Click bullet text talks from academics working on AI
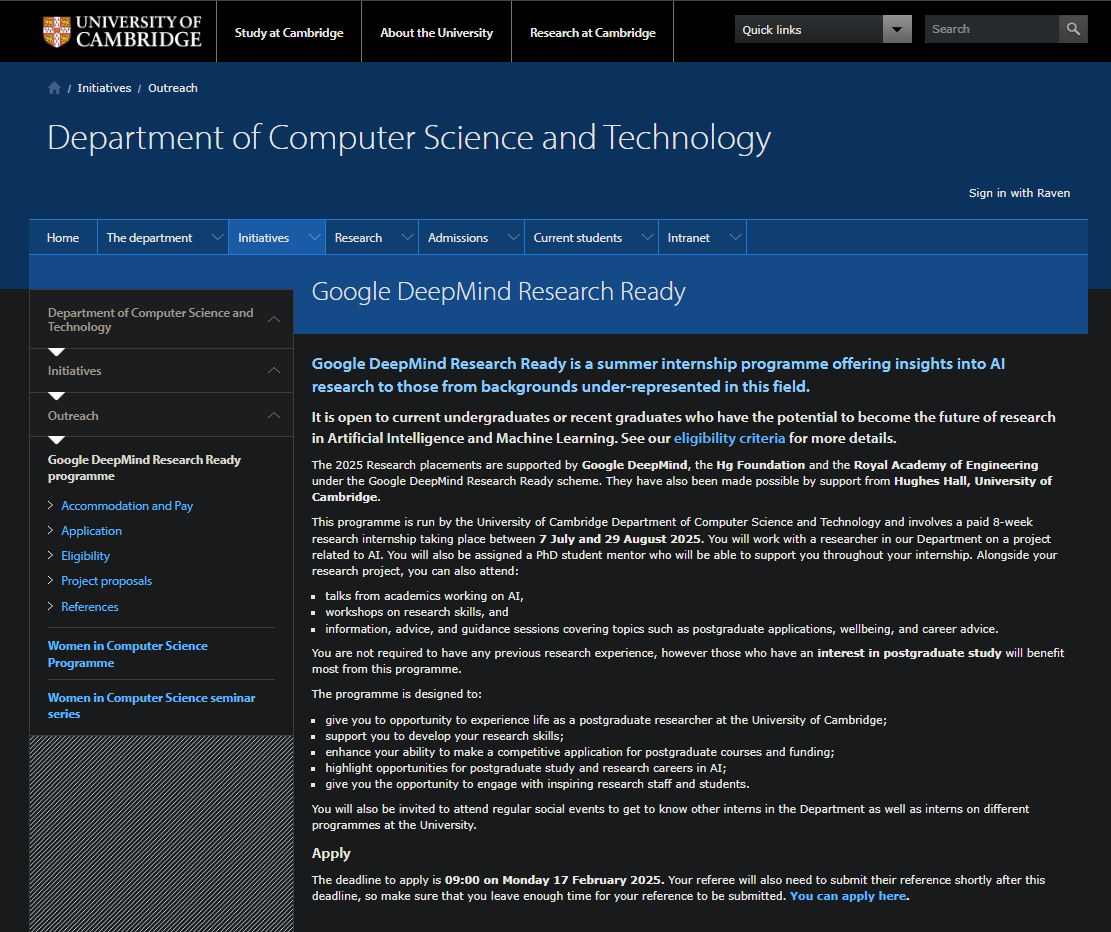Image resolution: width=1111 pixels, height=932 pixels. pos(424,596)
